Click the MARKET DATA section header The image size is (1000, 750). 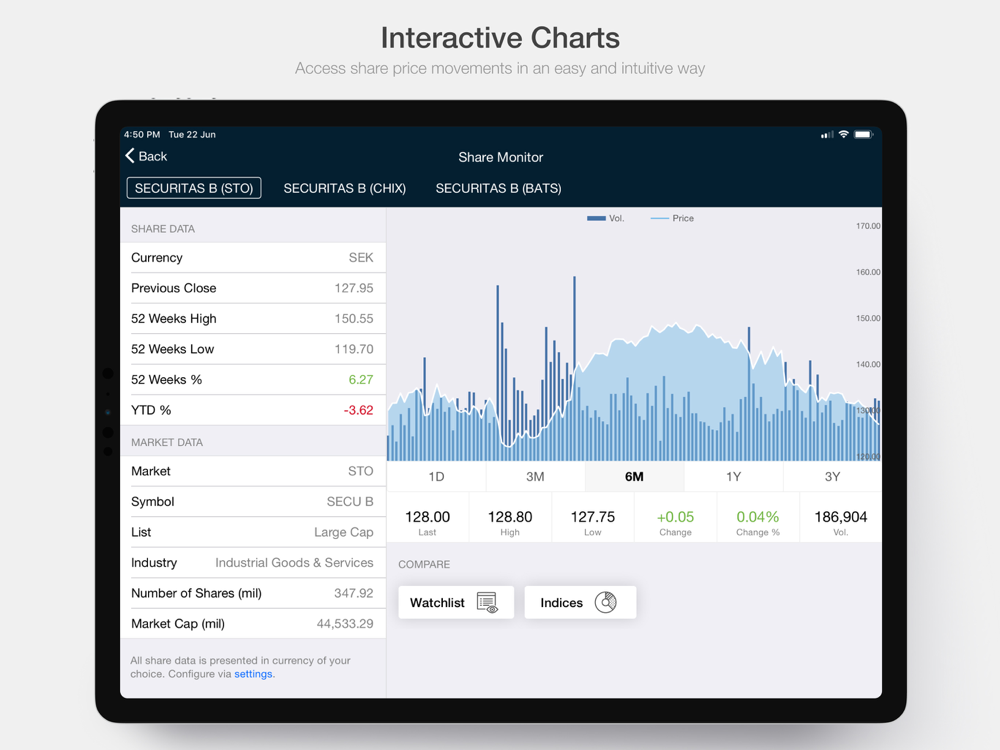166,443
